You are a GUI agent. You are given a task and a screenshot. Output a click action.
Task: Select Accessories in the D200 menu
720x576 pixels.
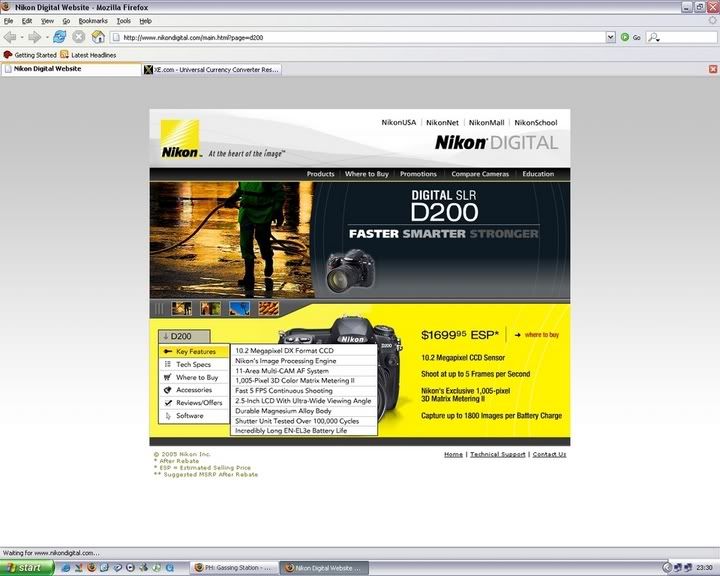click(x=194, y=390)
